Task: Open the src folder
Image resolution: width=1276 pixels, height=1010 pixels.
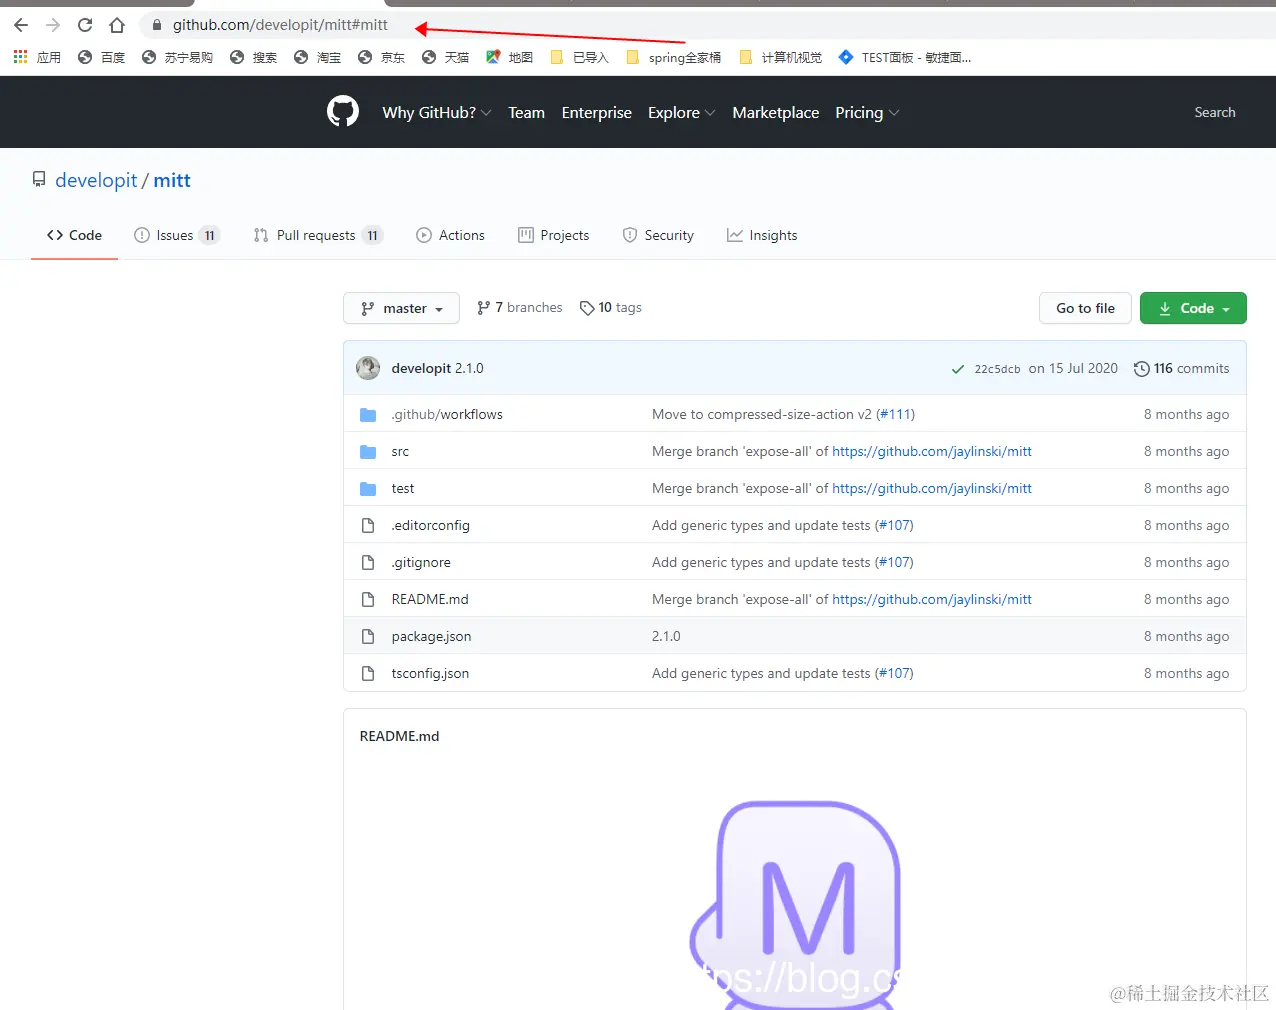Action: point(400,451)
